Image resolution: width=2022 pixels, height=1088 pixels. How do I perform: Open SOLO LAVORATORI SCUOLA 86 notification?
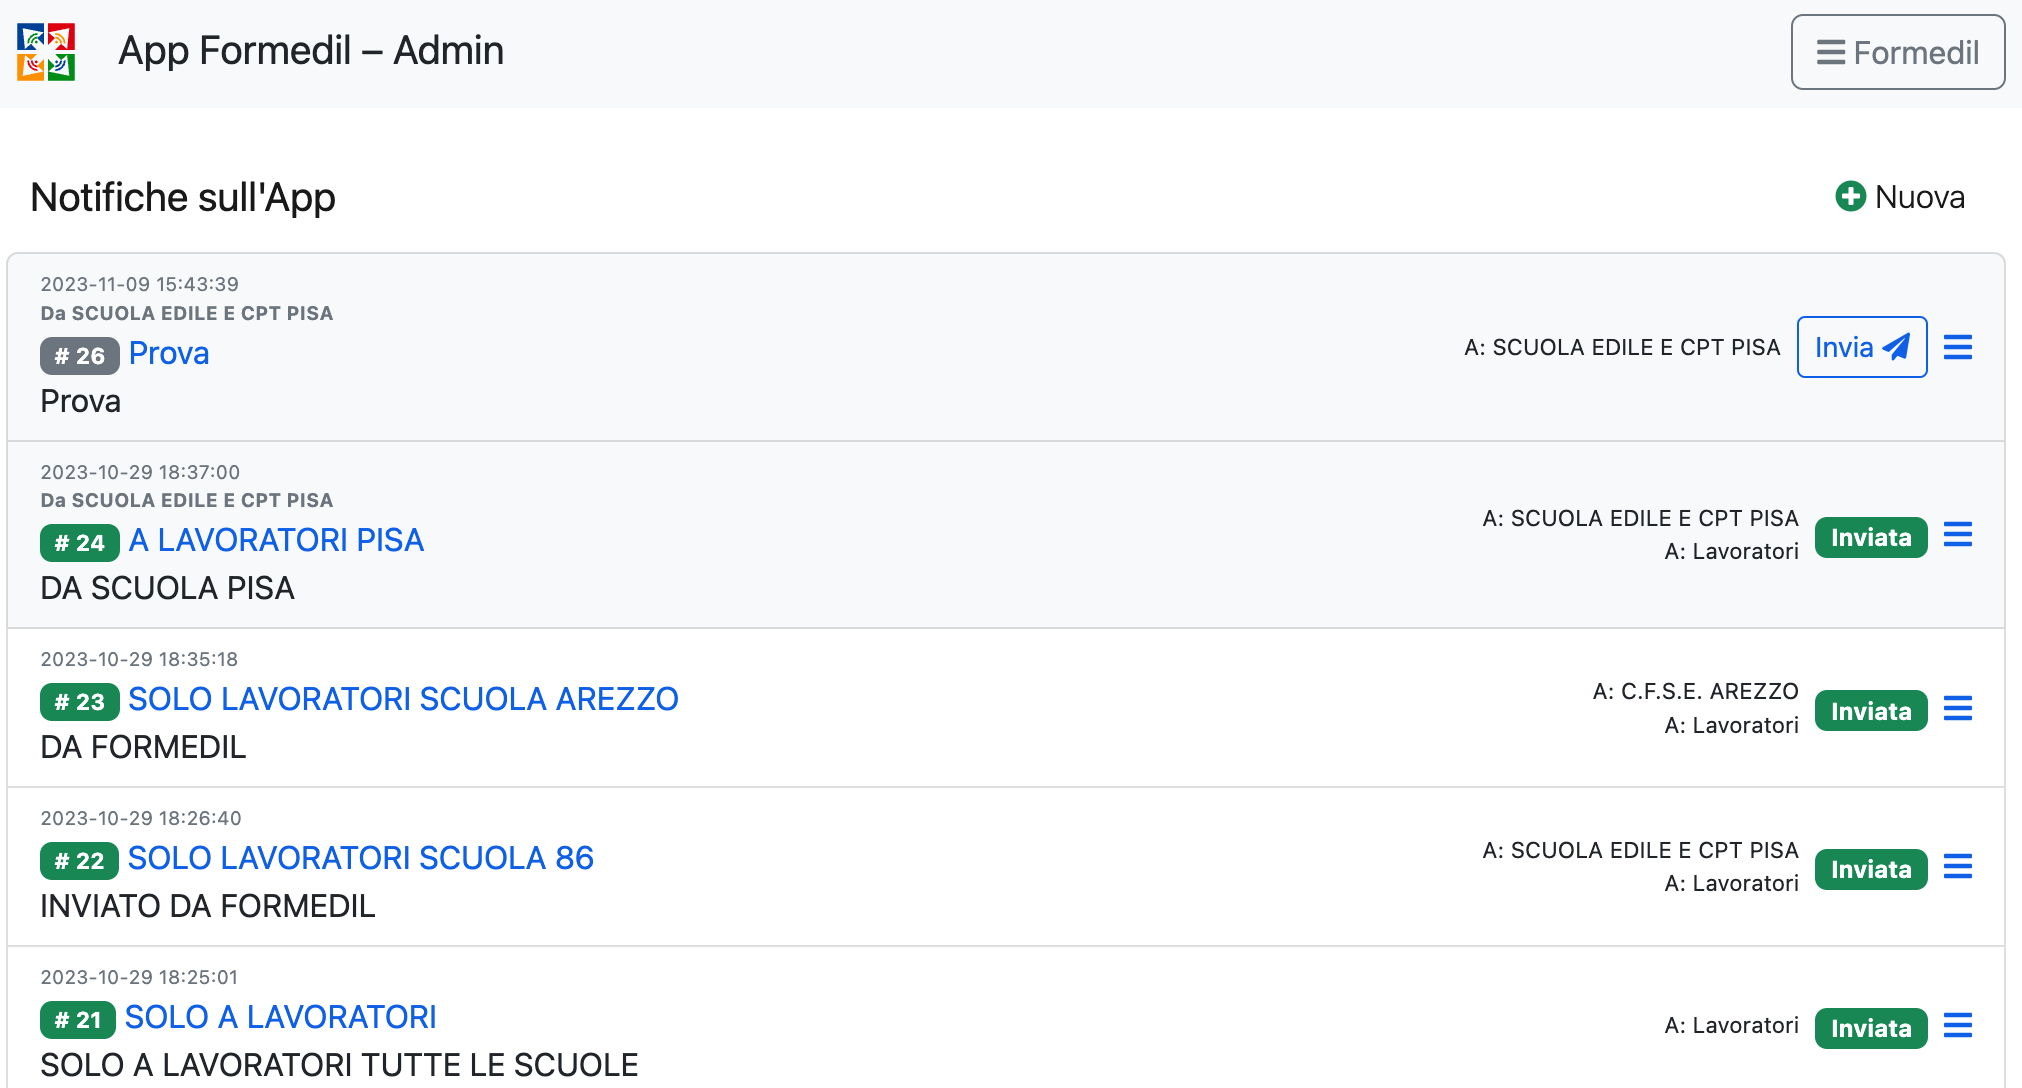pos(361,858)
